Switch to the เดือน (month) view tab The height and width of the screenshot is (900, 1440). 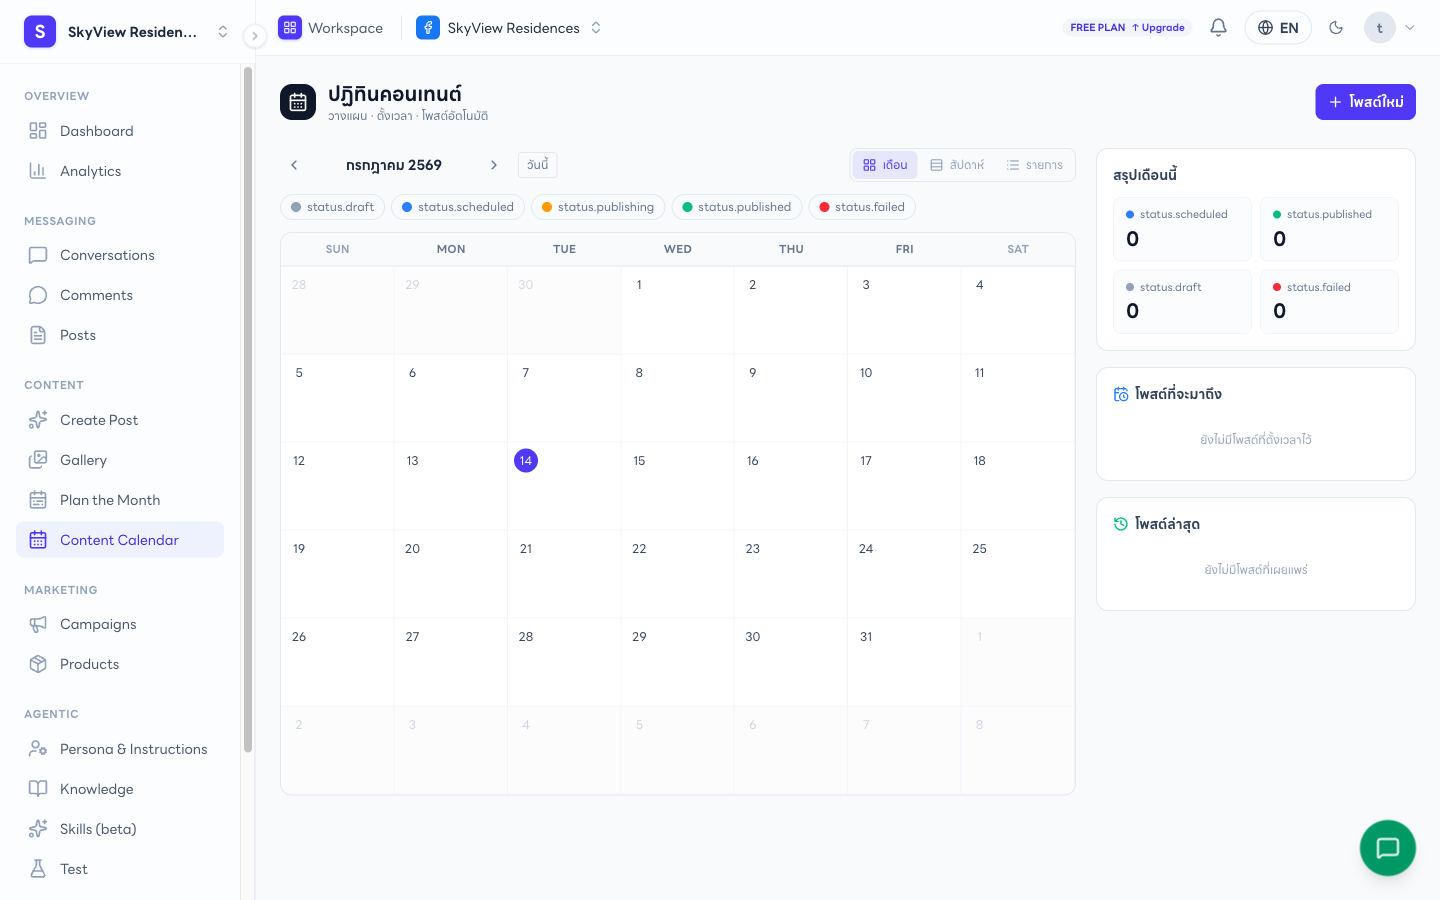(x=885, y=165)
